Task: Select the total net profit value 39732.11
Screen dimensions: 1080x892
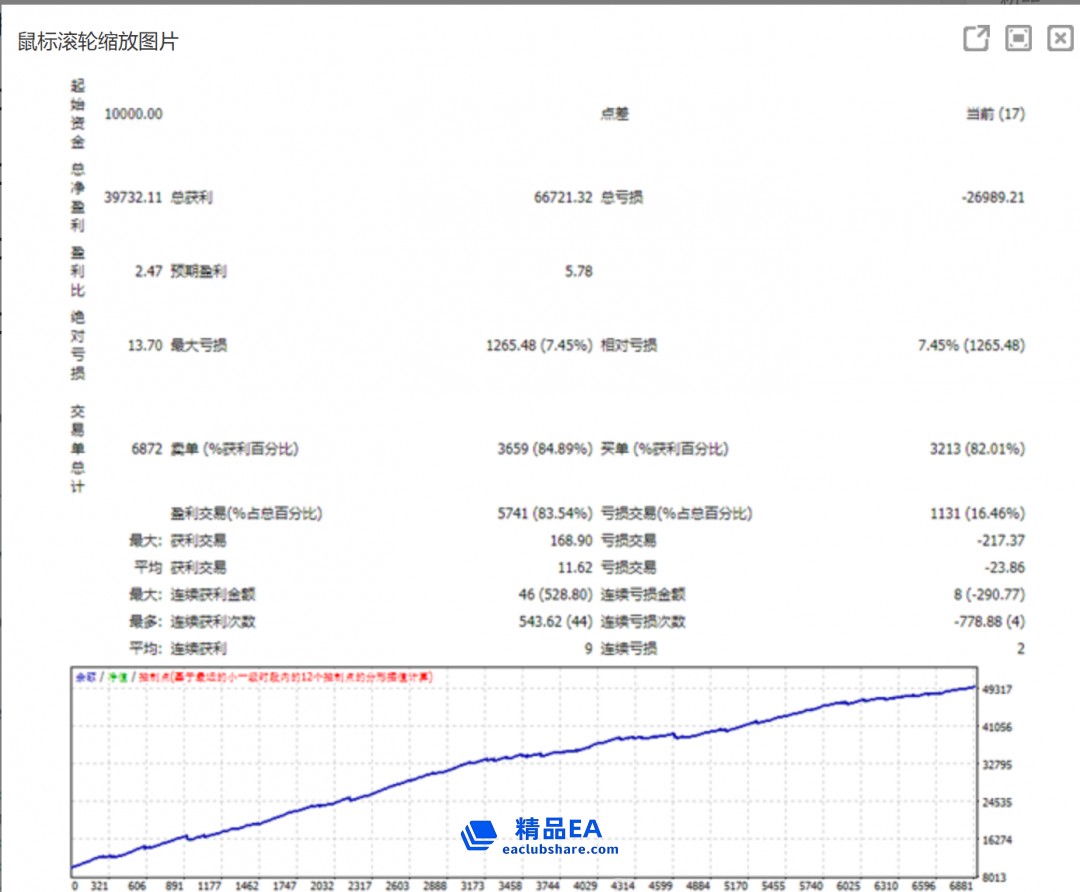Action: coord(133,198)
